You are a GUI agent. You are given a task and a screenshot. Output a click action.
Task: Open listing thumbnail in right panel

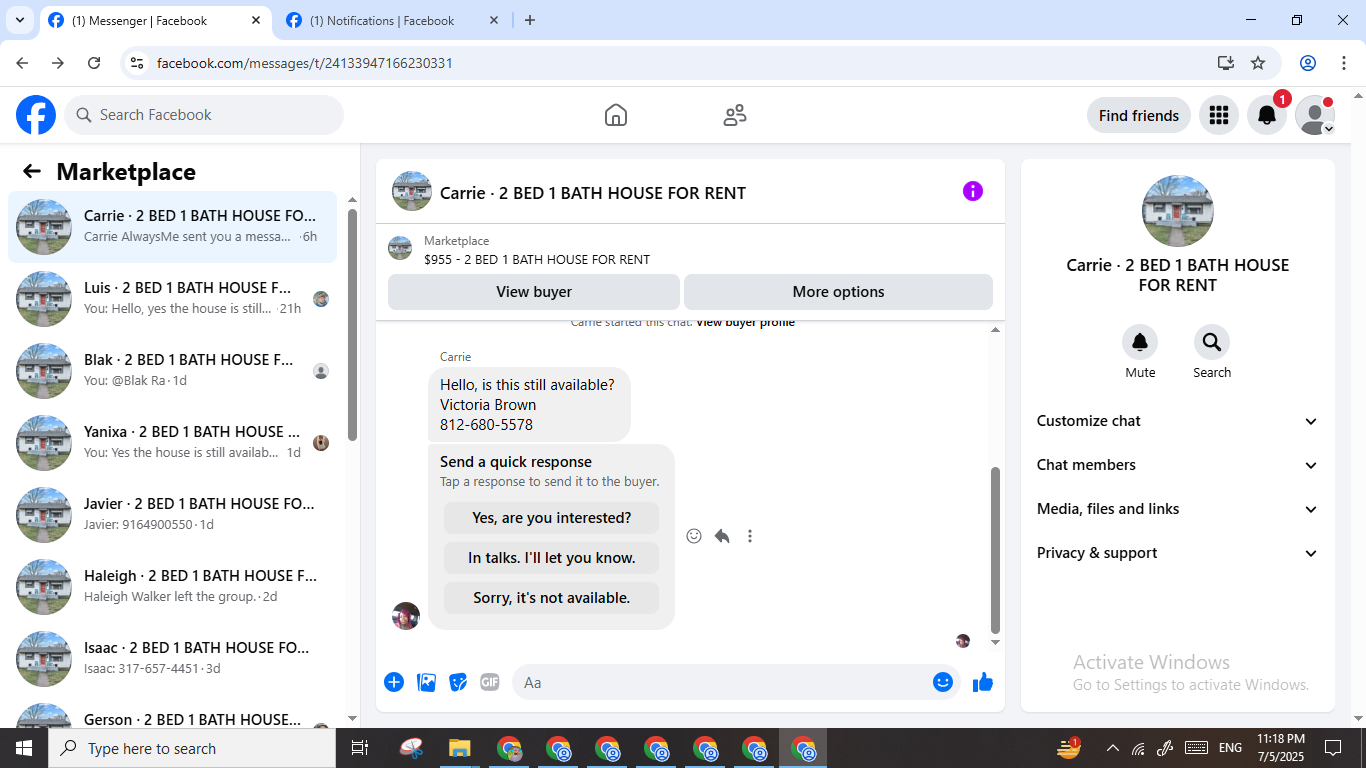point(1178,211)
